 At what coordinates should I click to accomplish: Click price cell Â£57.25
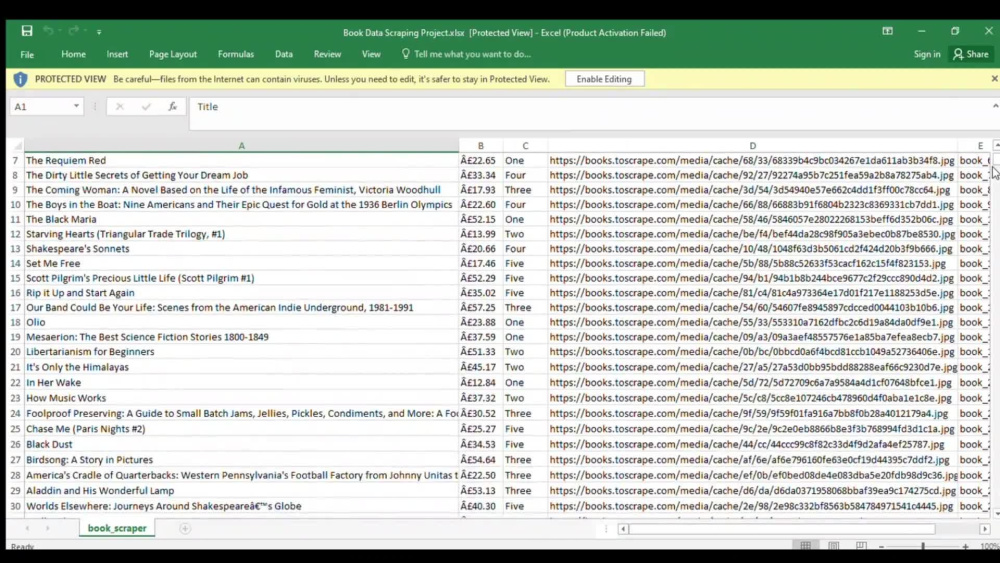click(x=481, y=307)
